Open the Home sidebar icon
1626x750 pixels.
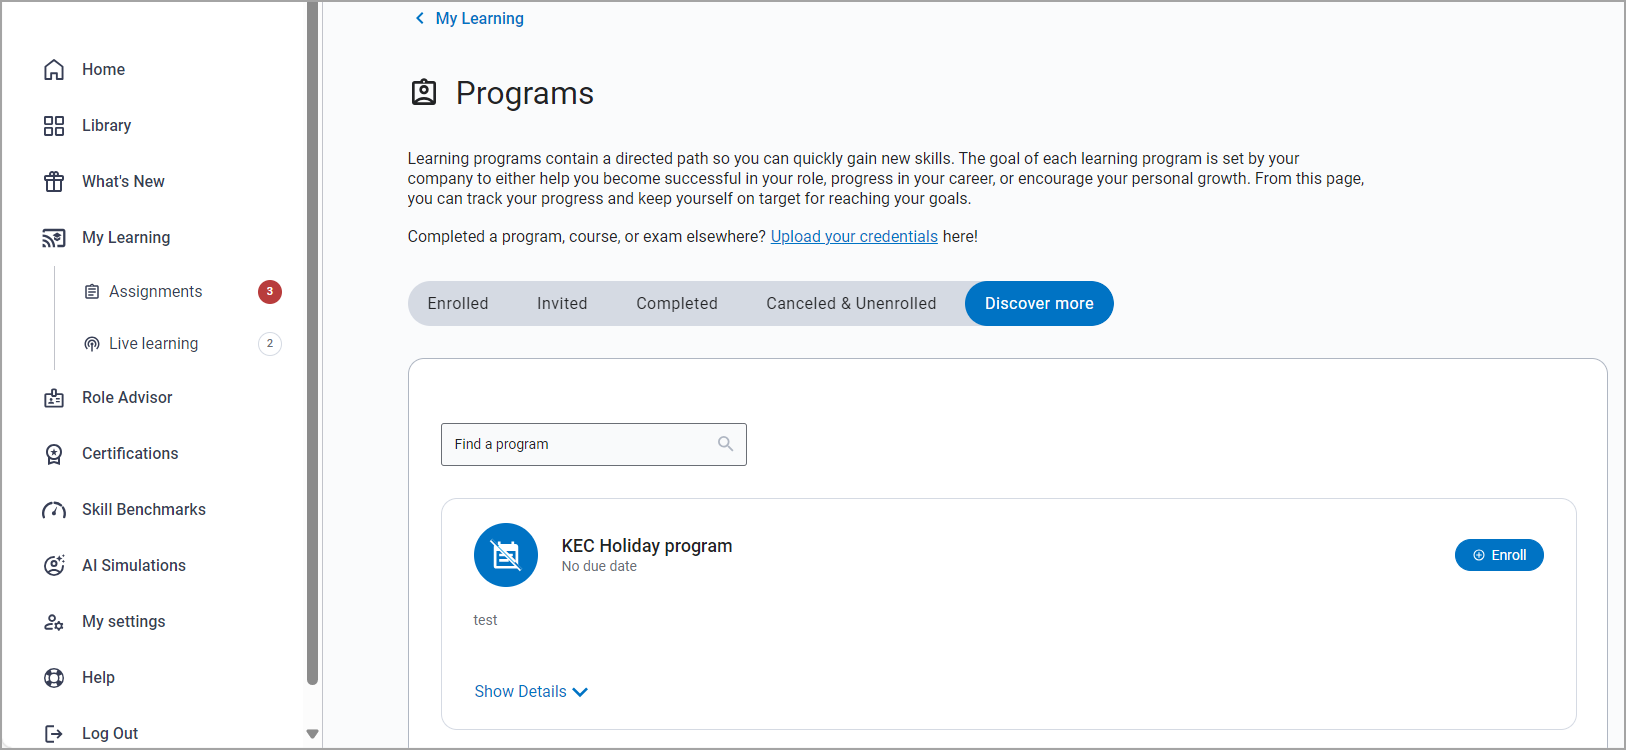54,68
